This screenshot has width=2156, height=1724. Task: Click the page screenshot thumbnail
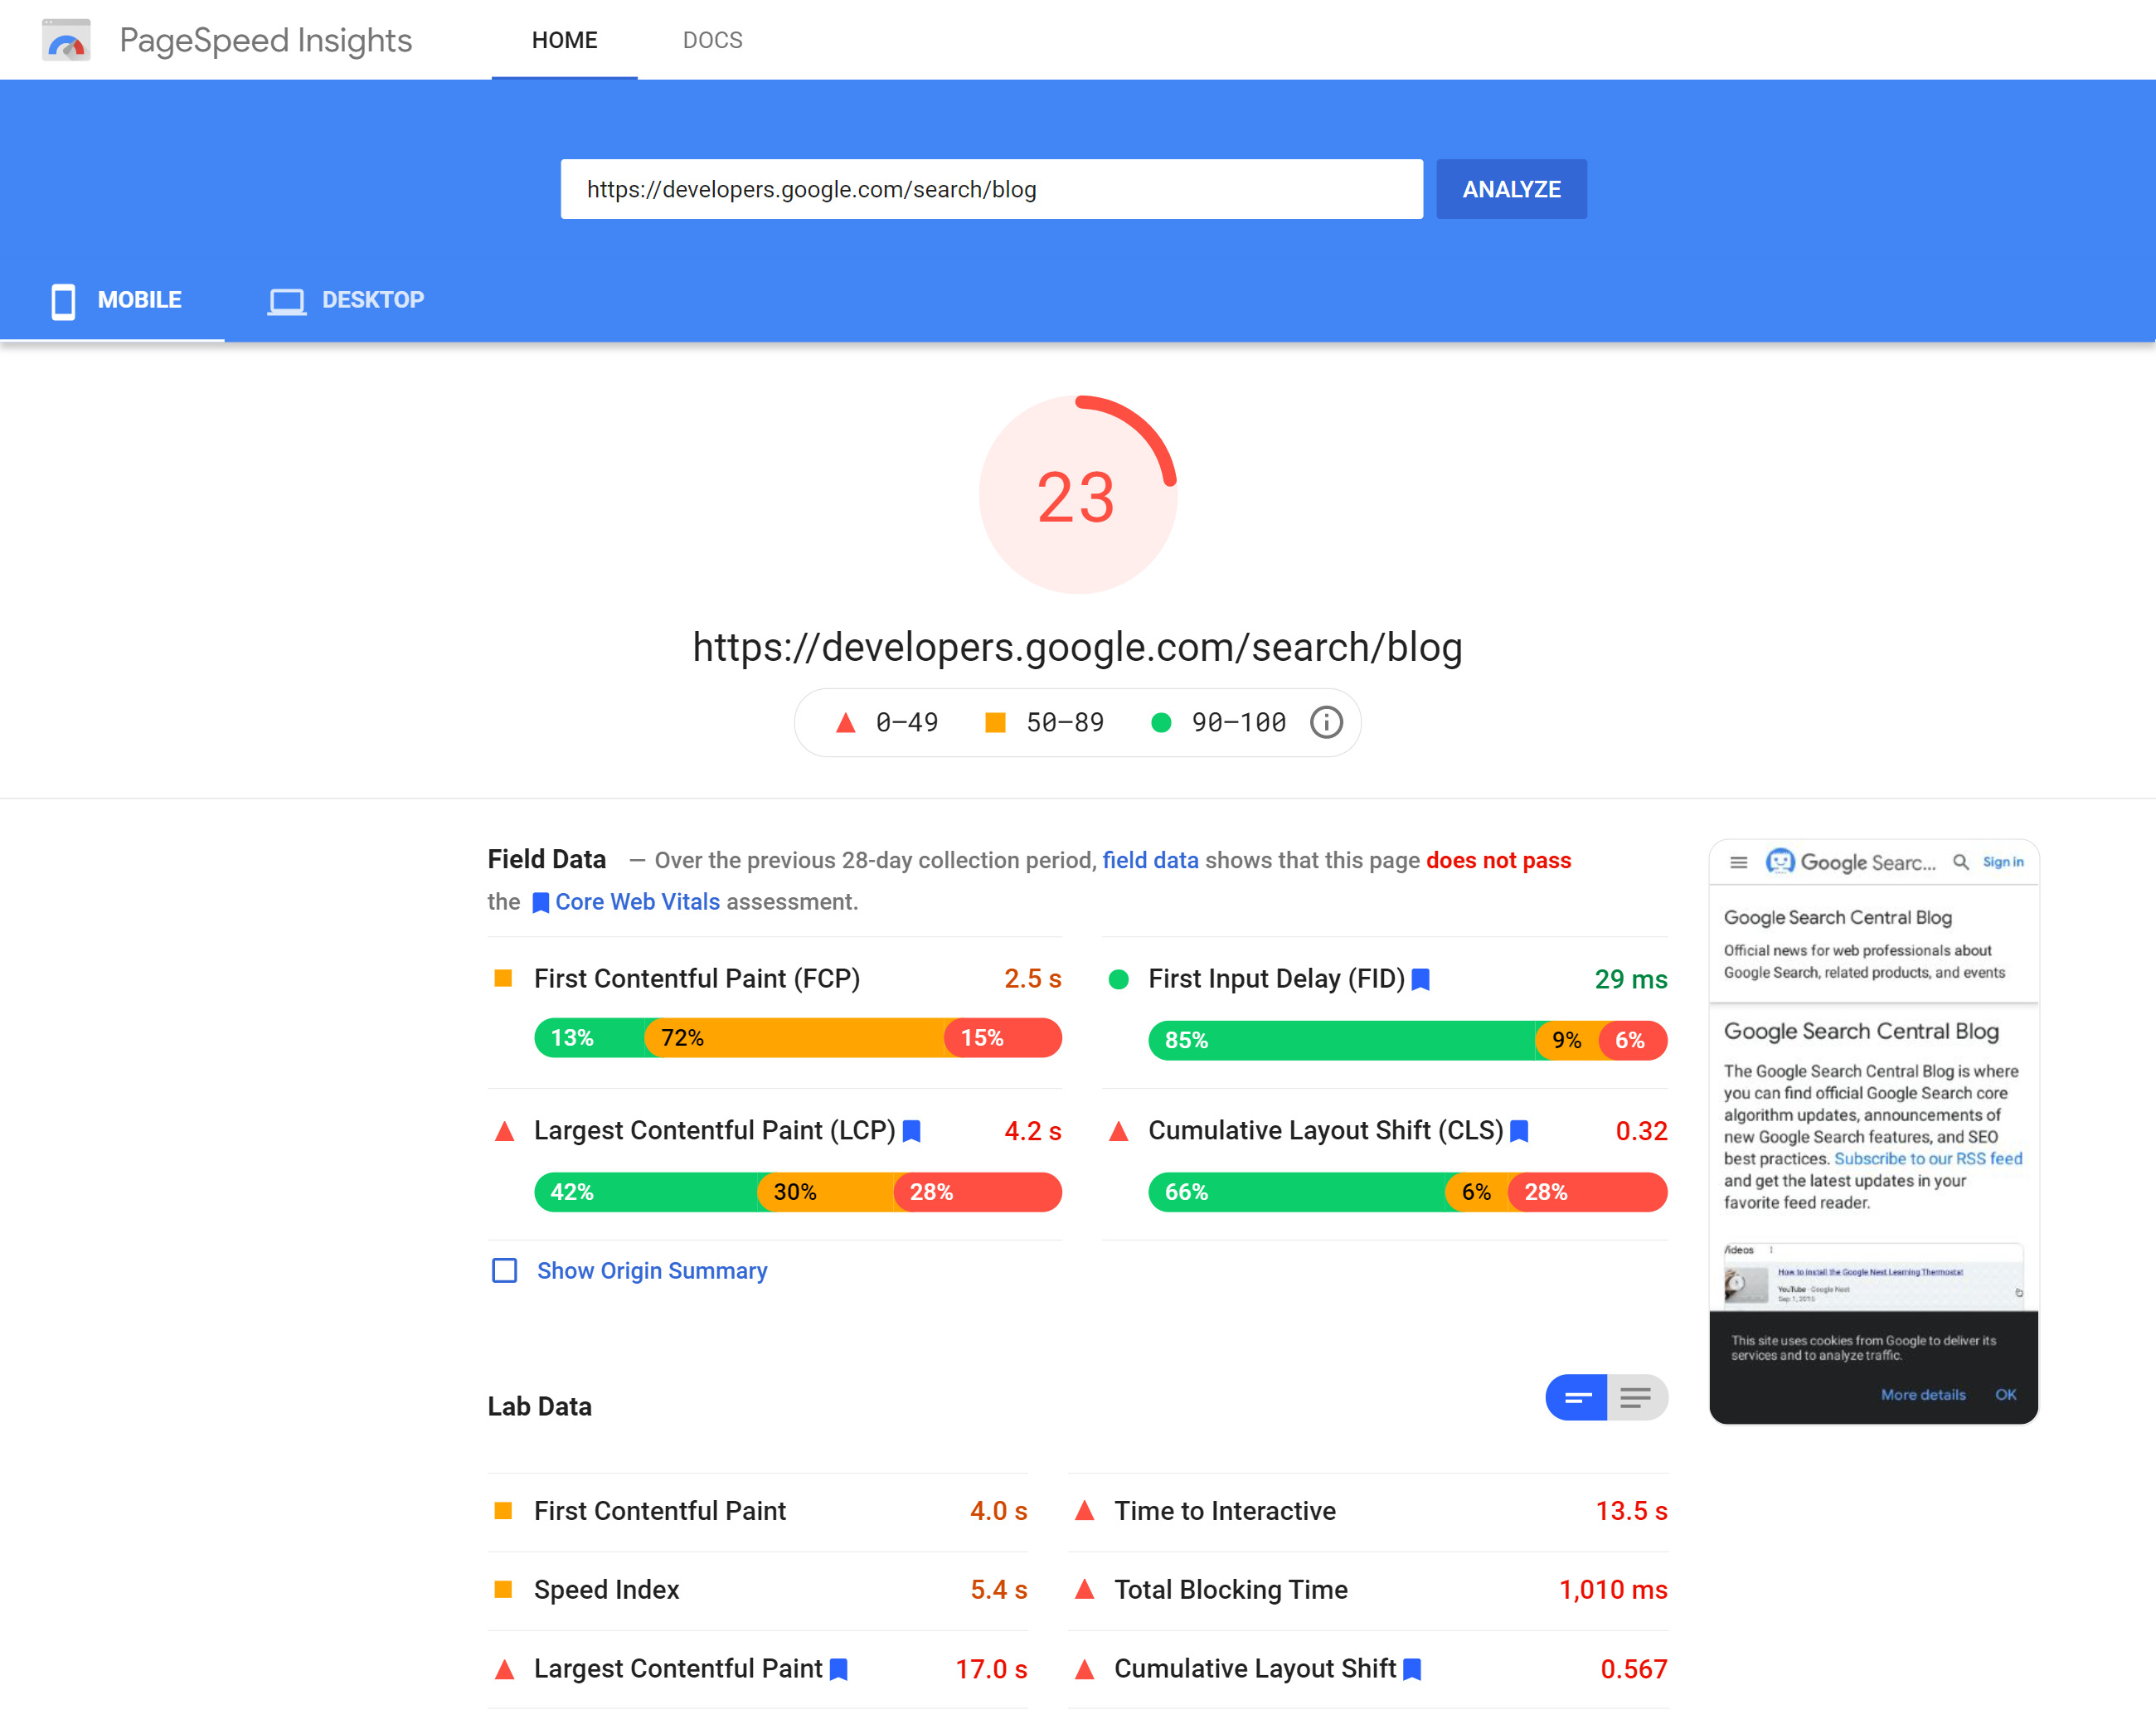1874,1132
